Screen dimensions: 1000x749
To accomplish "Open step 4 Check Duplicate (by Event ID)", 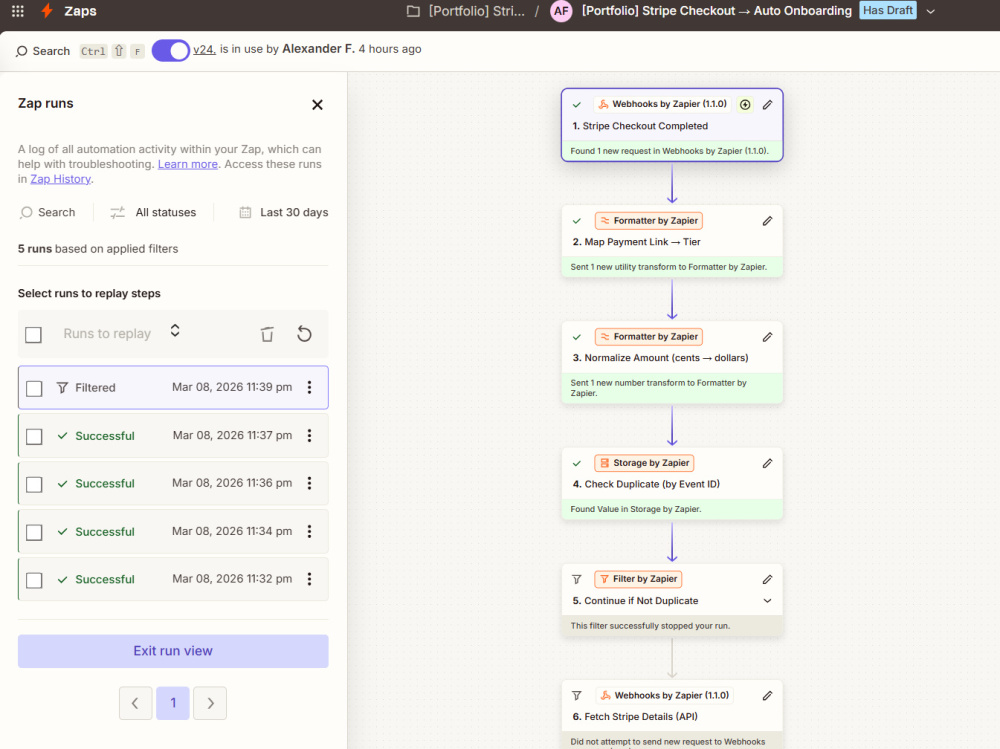I will click(646, 484).
